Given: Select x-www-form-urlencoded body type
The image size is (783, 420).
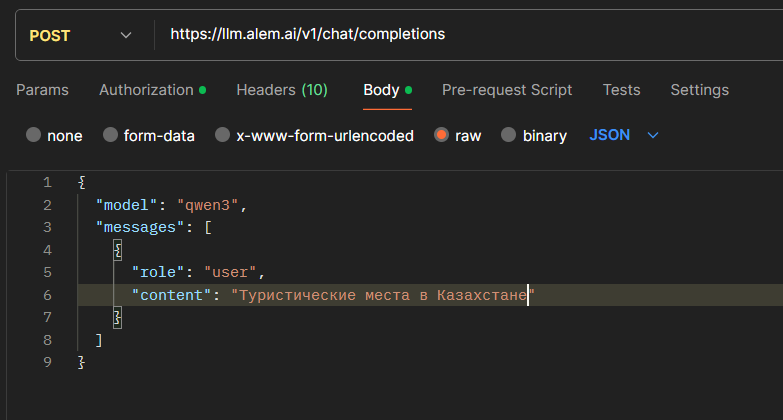Looking at the screenshot, I should pos(223,135).
